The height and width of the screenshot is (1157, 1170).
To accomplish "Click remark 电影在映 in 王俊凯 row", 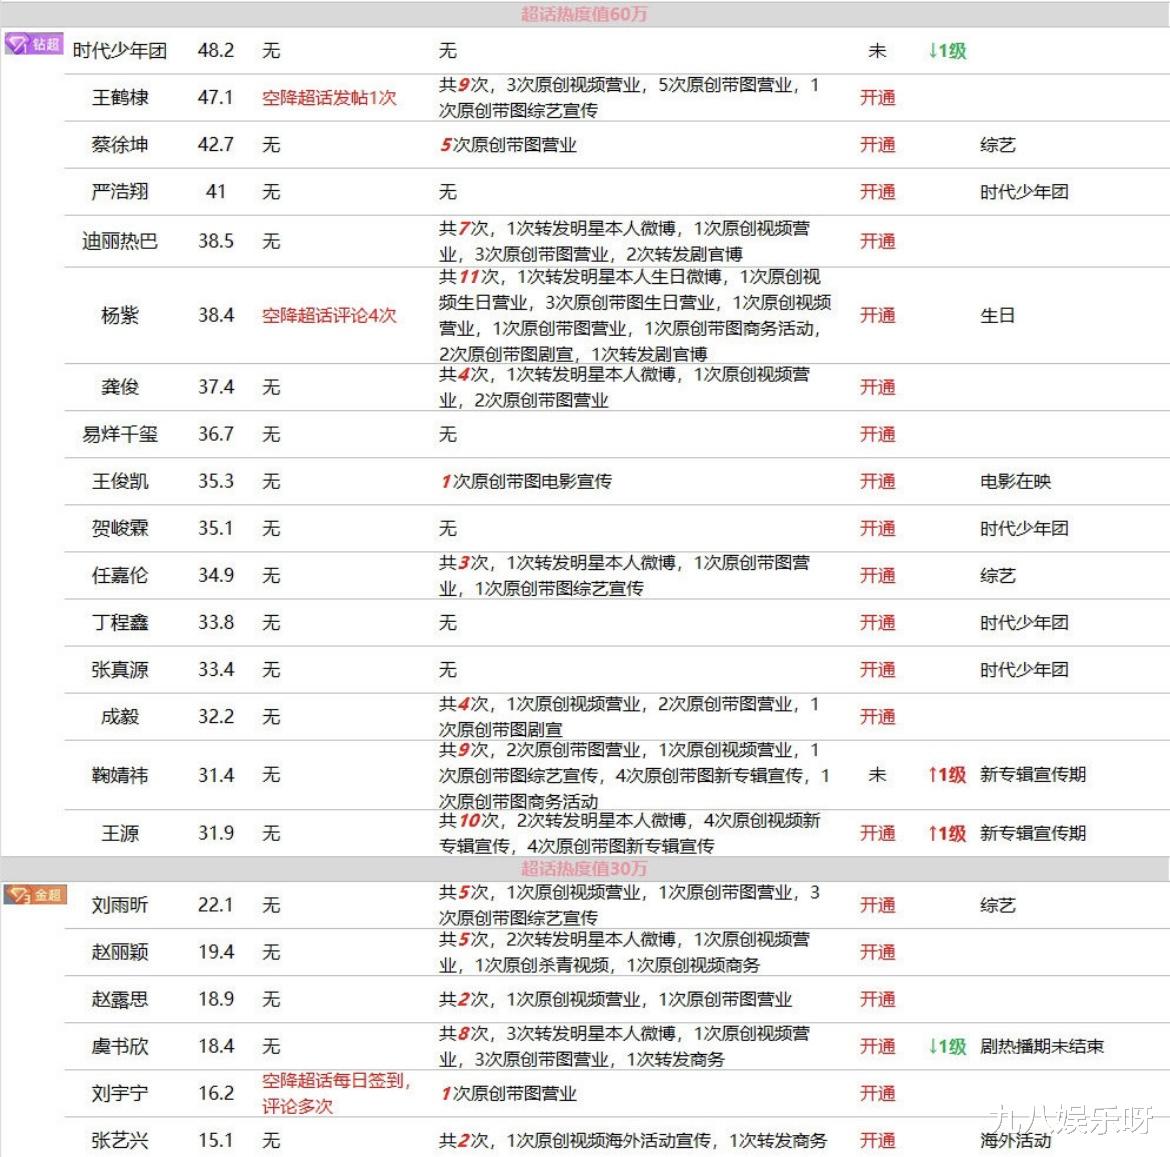I will (1016, 481).
